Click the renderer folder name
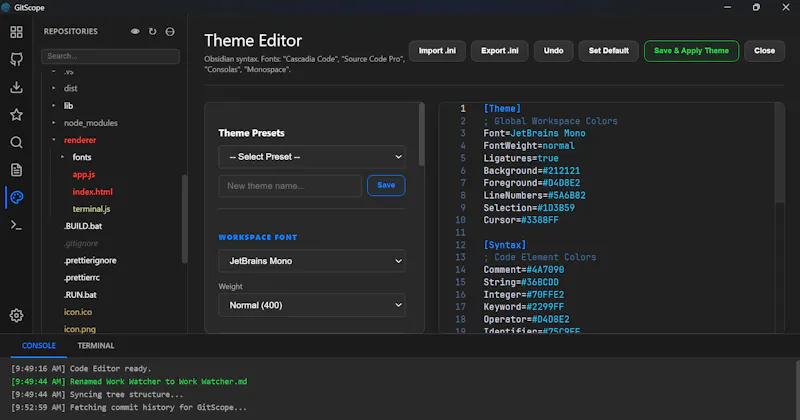Screen dimensions: 800x420 coord(80,140)
